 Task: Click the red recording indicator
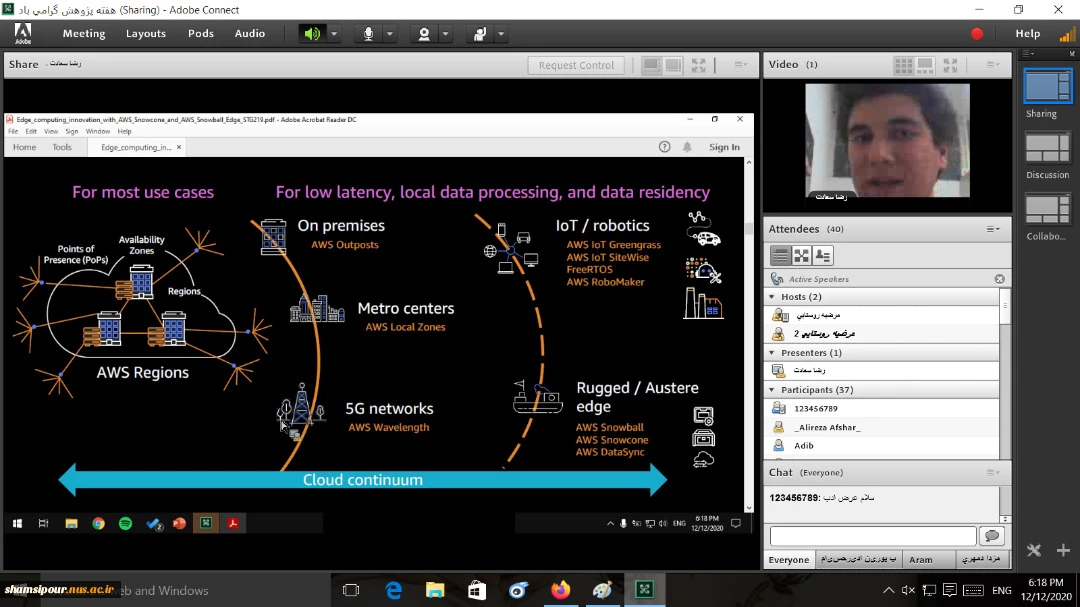coord(977,34)
